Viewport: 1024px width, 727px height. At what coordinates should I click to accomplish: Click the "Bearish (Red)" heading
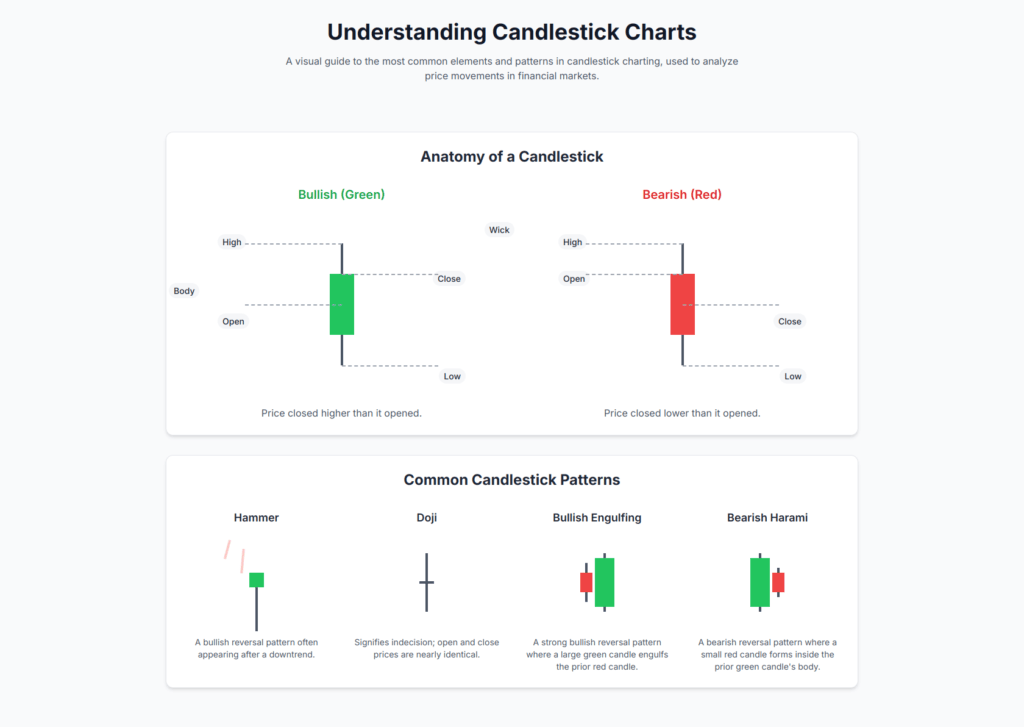pyautogui.click(x=682, y=195)
